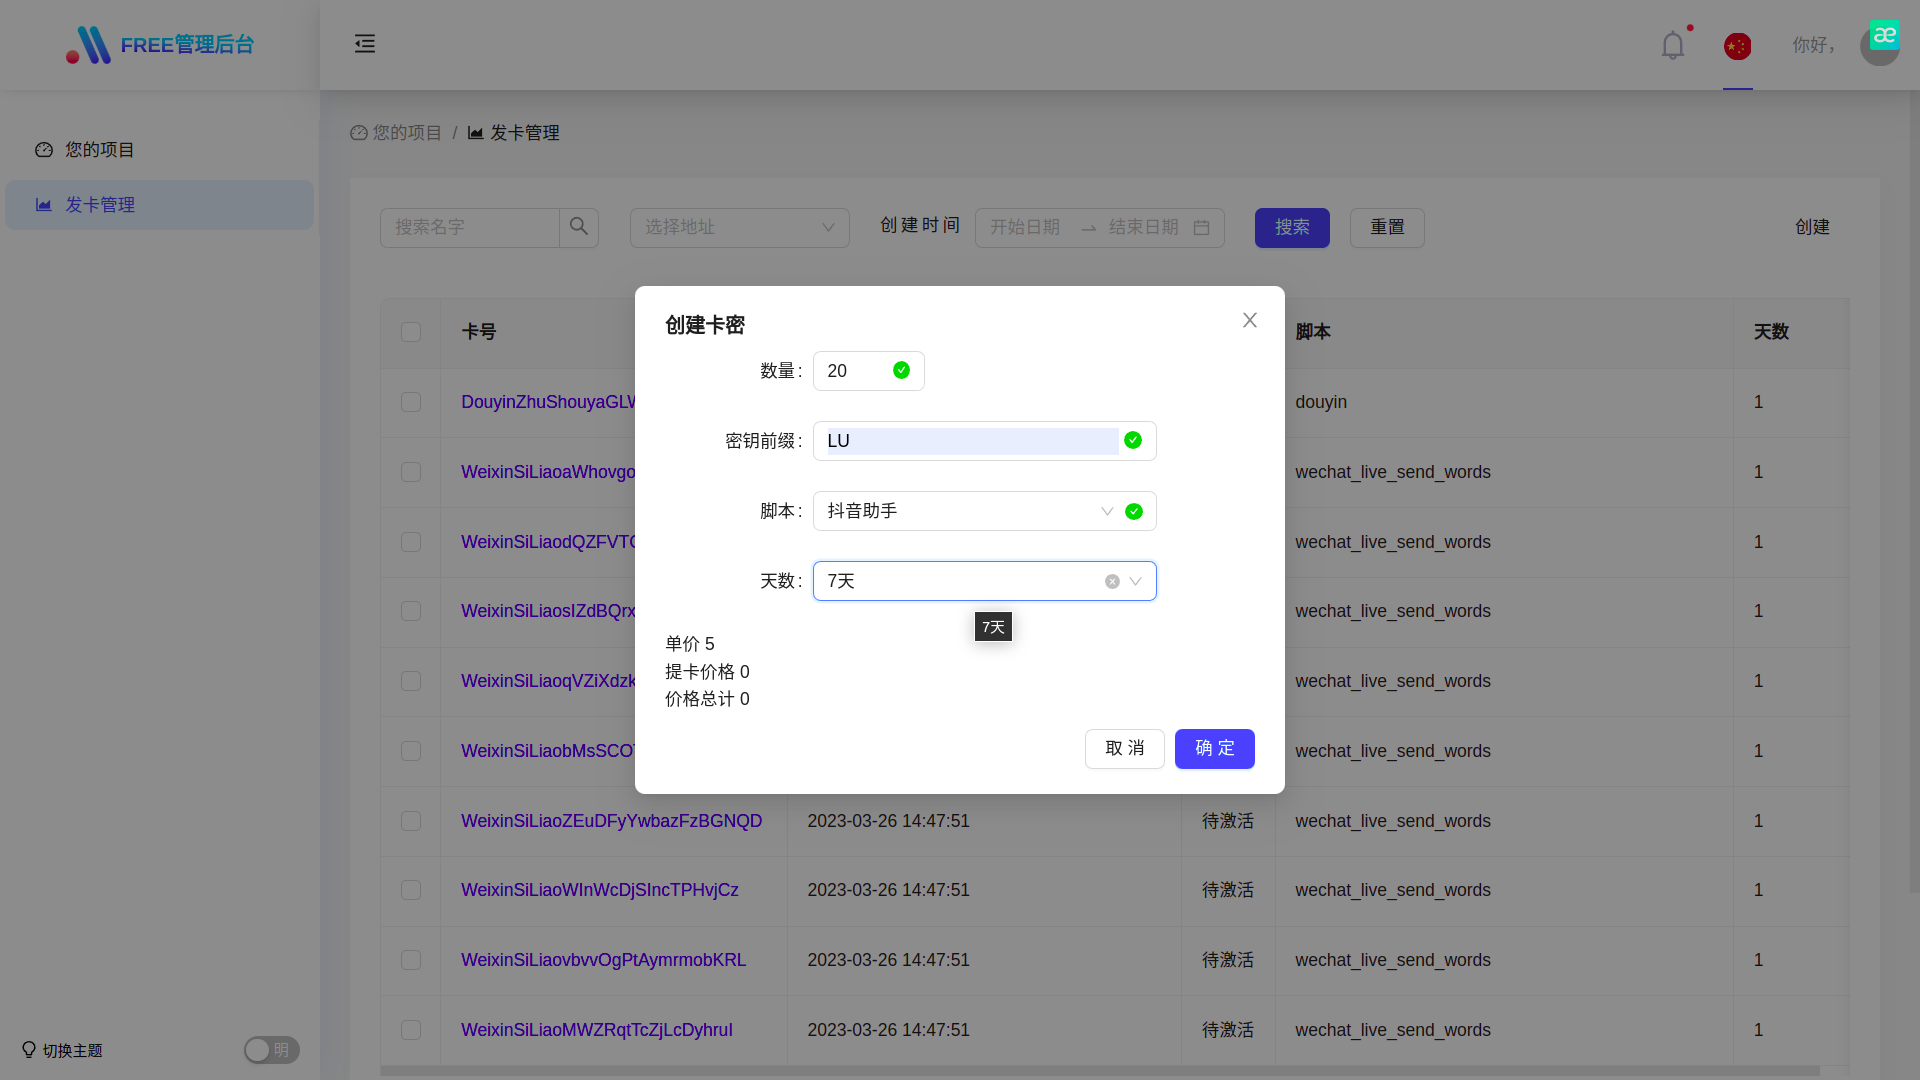
Task: Click the 开始日期 date field
Action: [x=1025, y=228]
